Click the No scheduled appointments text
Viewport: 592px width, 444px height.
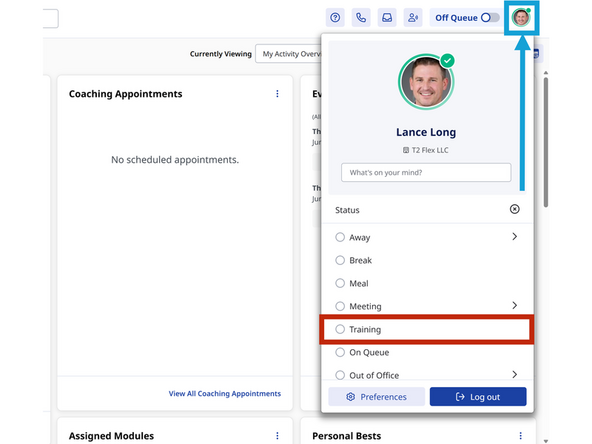pyautogui.click(x=175, y=160)
